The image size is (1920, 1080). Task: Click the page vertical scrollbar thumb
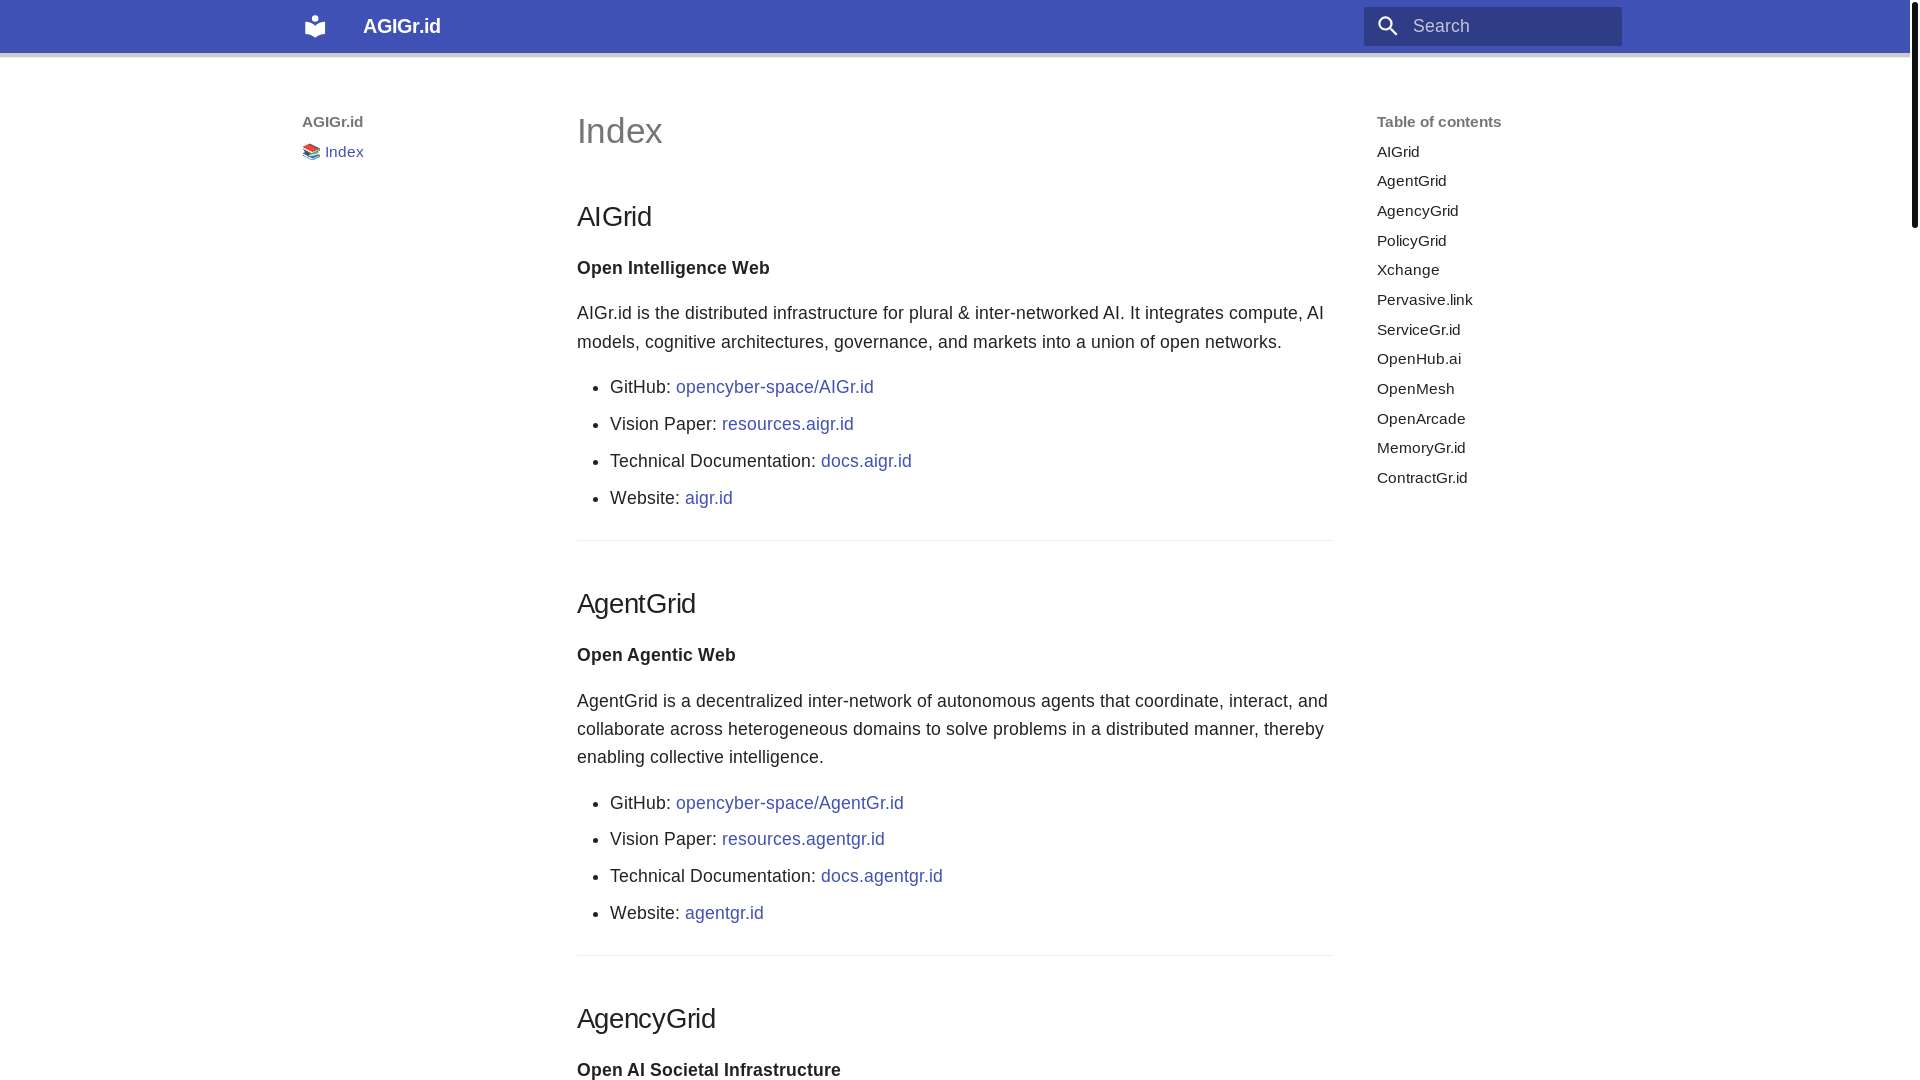pos(1914,114)
